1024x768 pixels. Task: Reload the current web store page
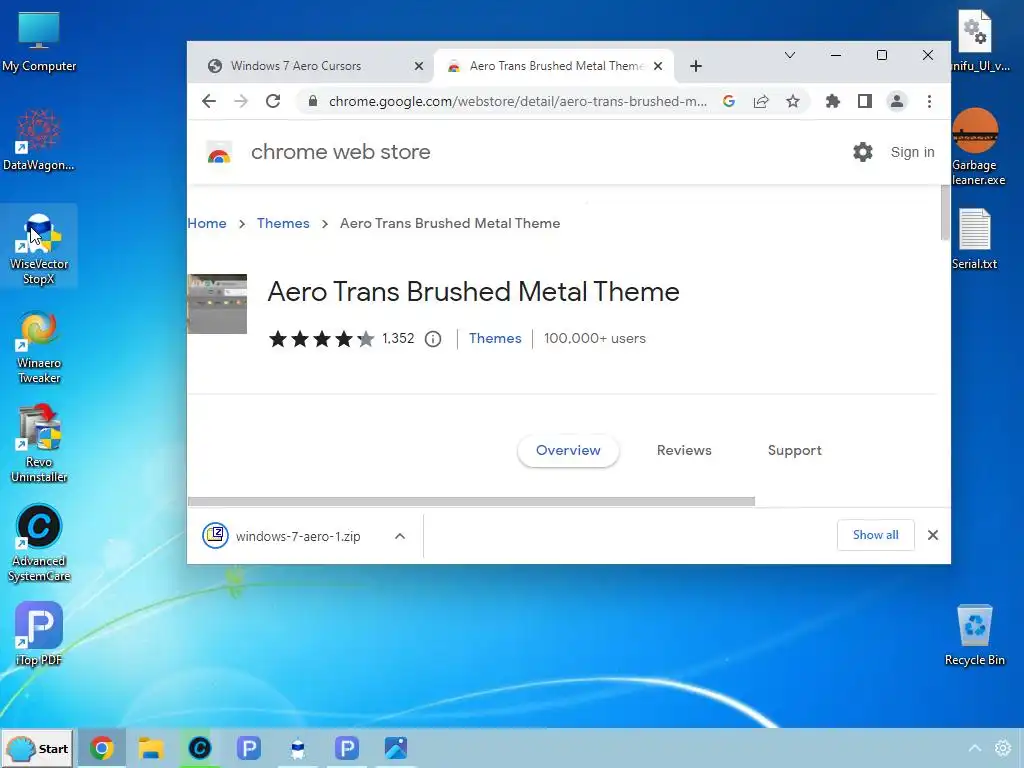click(x=273, y=101)
